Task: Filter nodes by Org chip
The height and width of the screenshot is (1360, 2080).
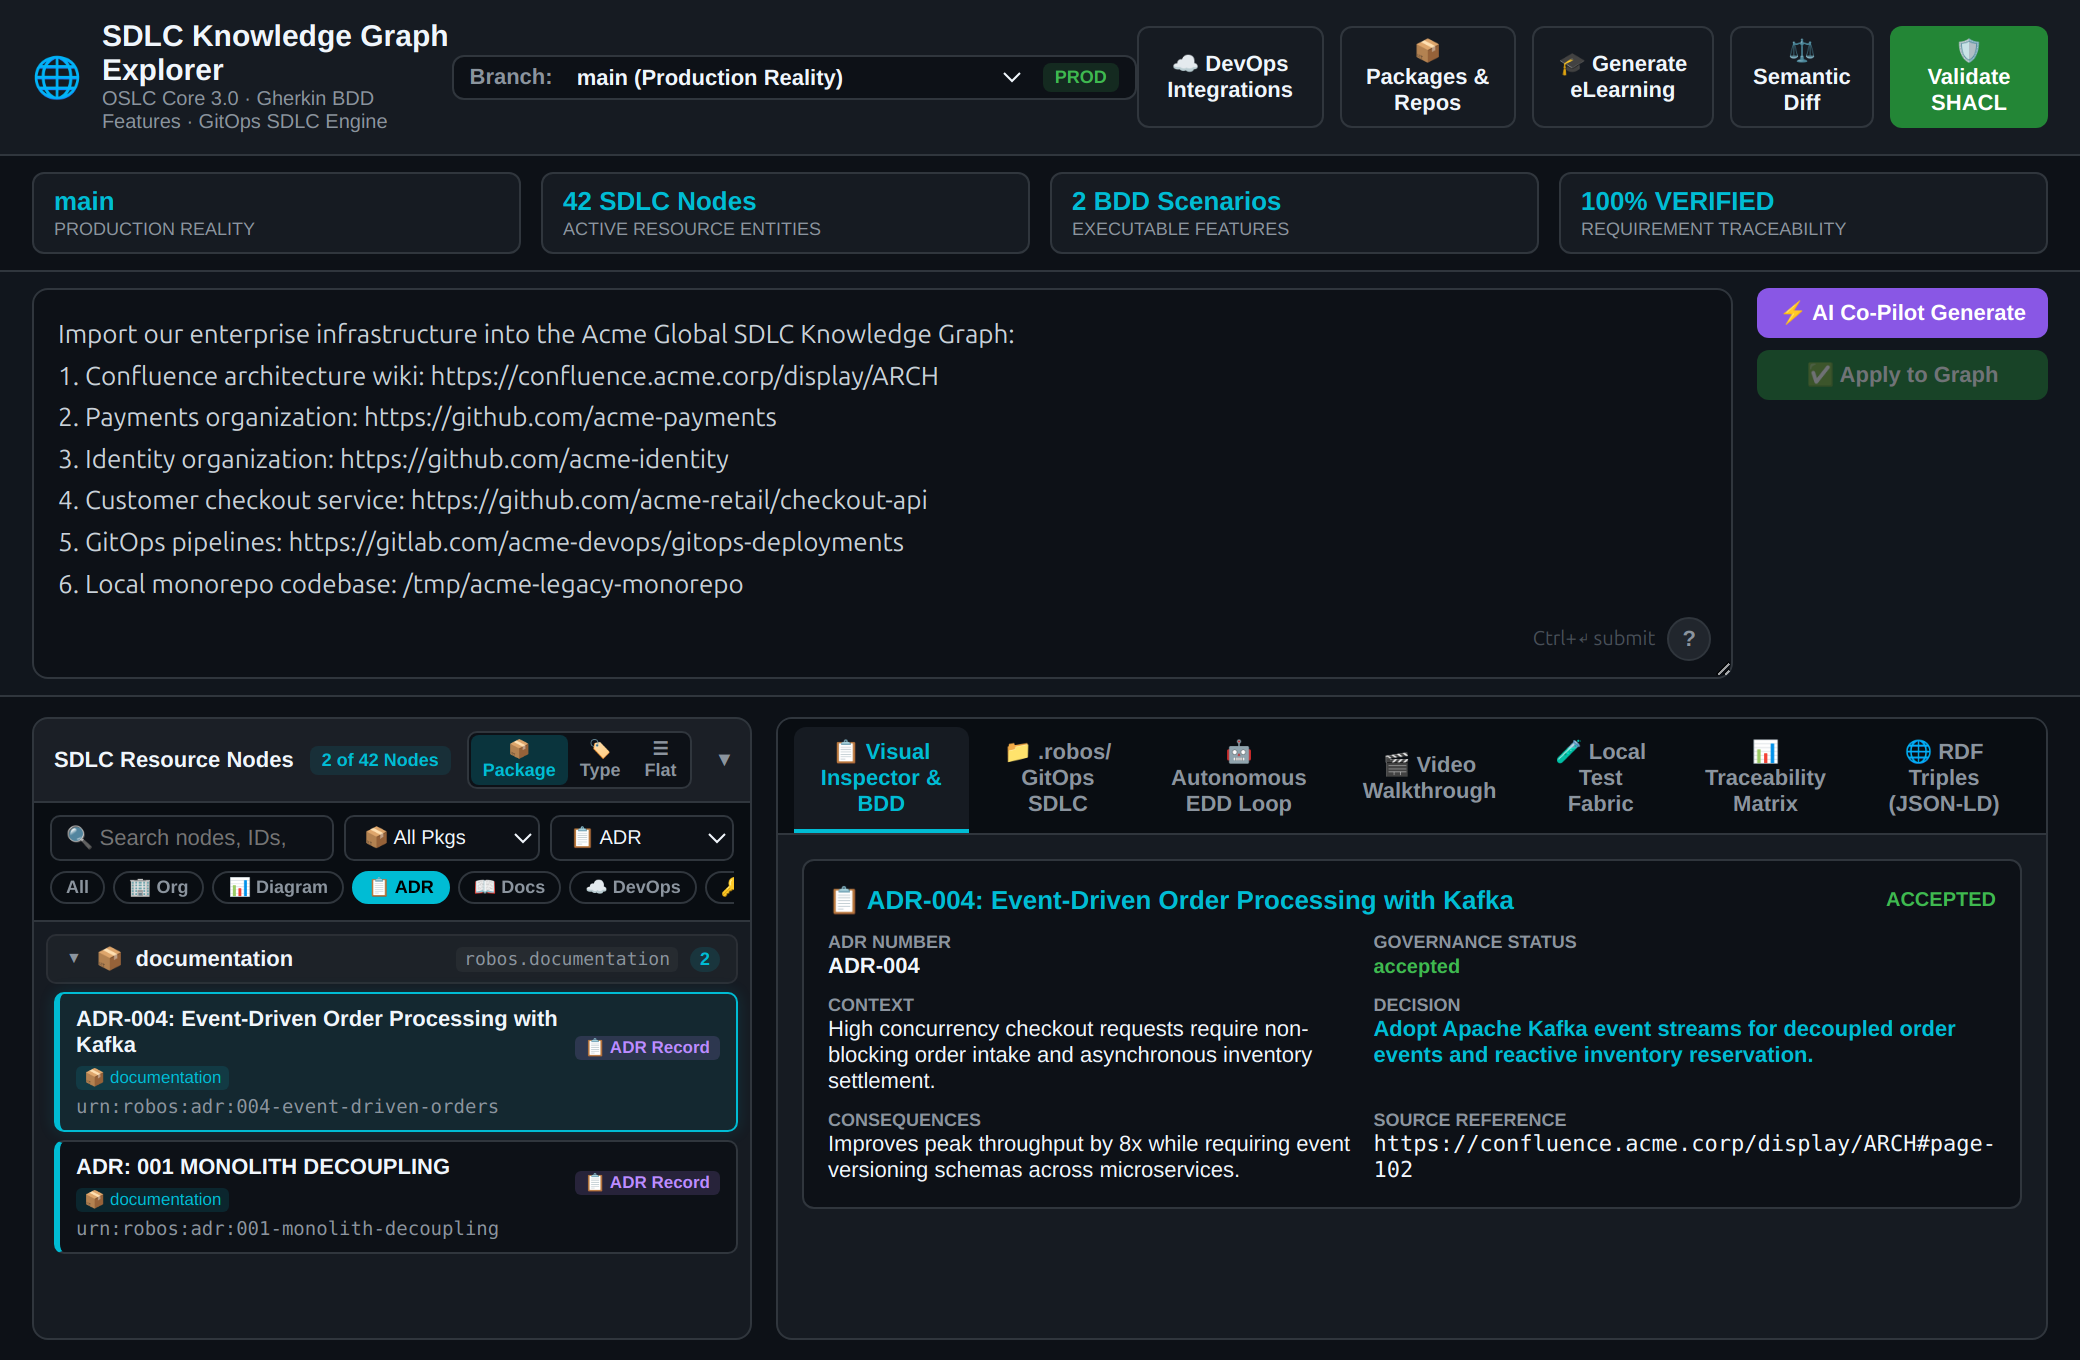Action: click(x=158, y=887)
